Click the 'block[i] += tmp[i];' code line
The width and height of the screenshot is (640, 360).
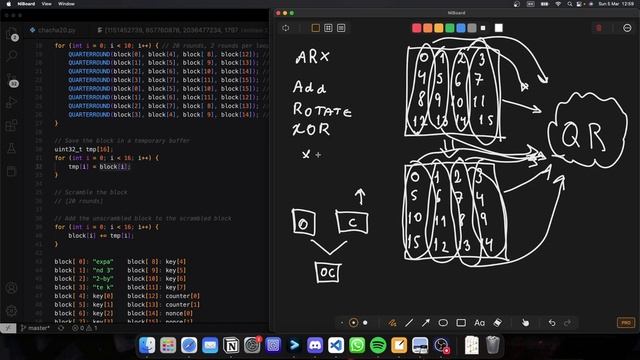tap(101, 236)
